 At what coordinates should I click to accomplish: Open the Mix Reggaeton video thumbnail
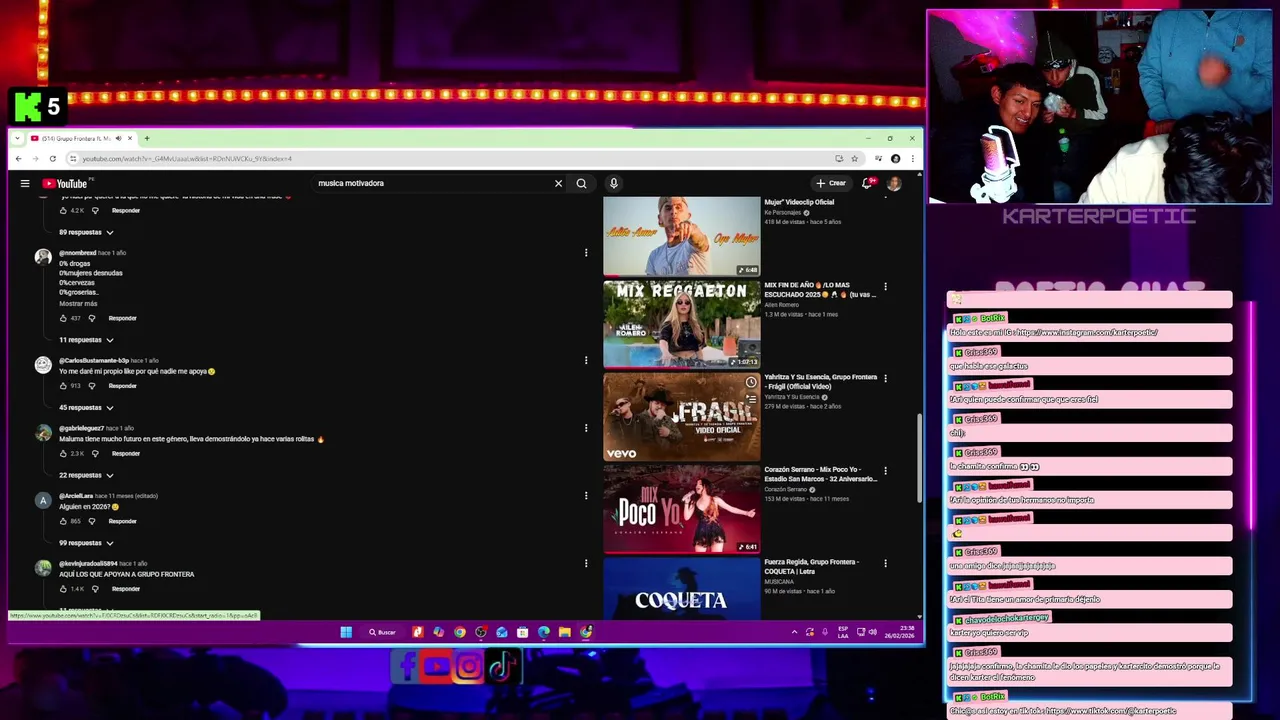682,324
